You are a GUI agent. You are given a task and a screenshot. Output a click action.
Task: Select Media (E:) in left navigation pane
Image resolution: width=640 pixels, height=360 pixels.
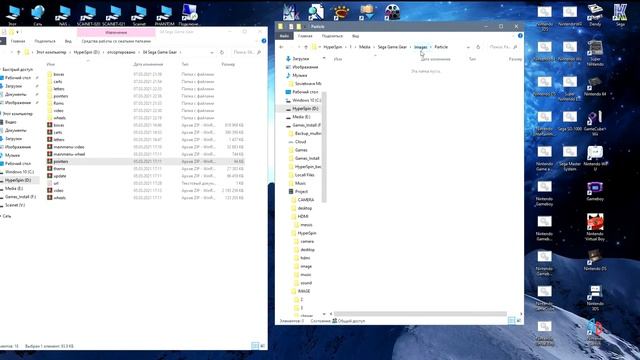[x=14, y=189]
